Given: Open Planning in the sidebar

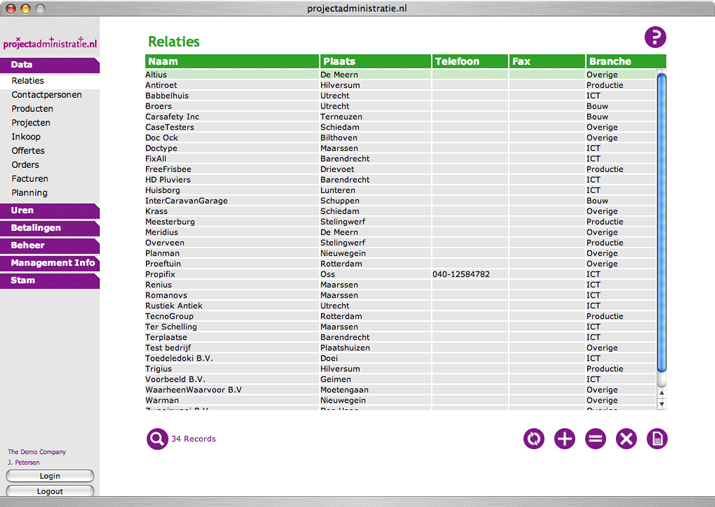Looking at the screenshot, I should tap(29, 193).
